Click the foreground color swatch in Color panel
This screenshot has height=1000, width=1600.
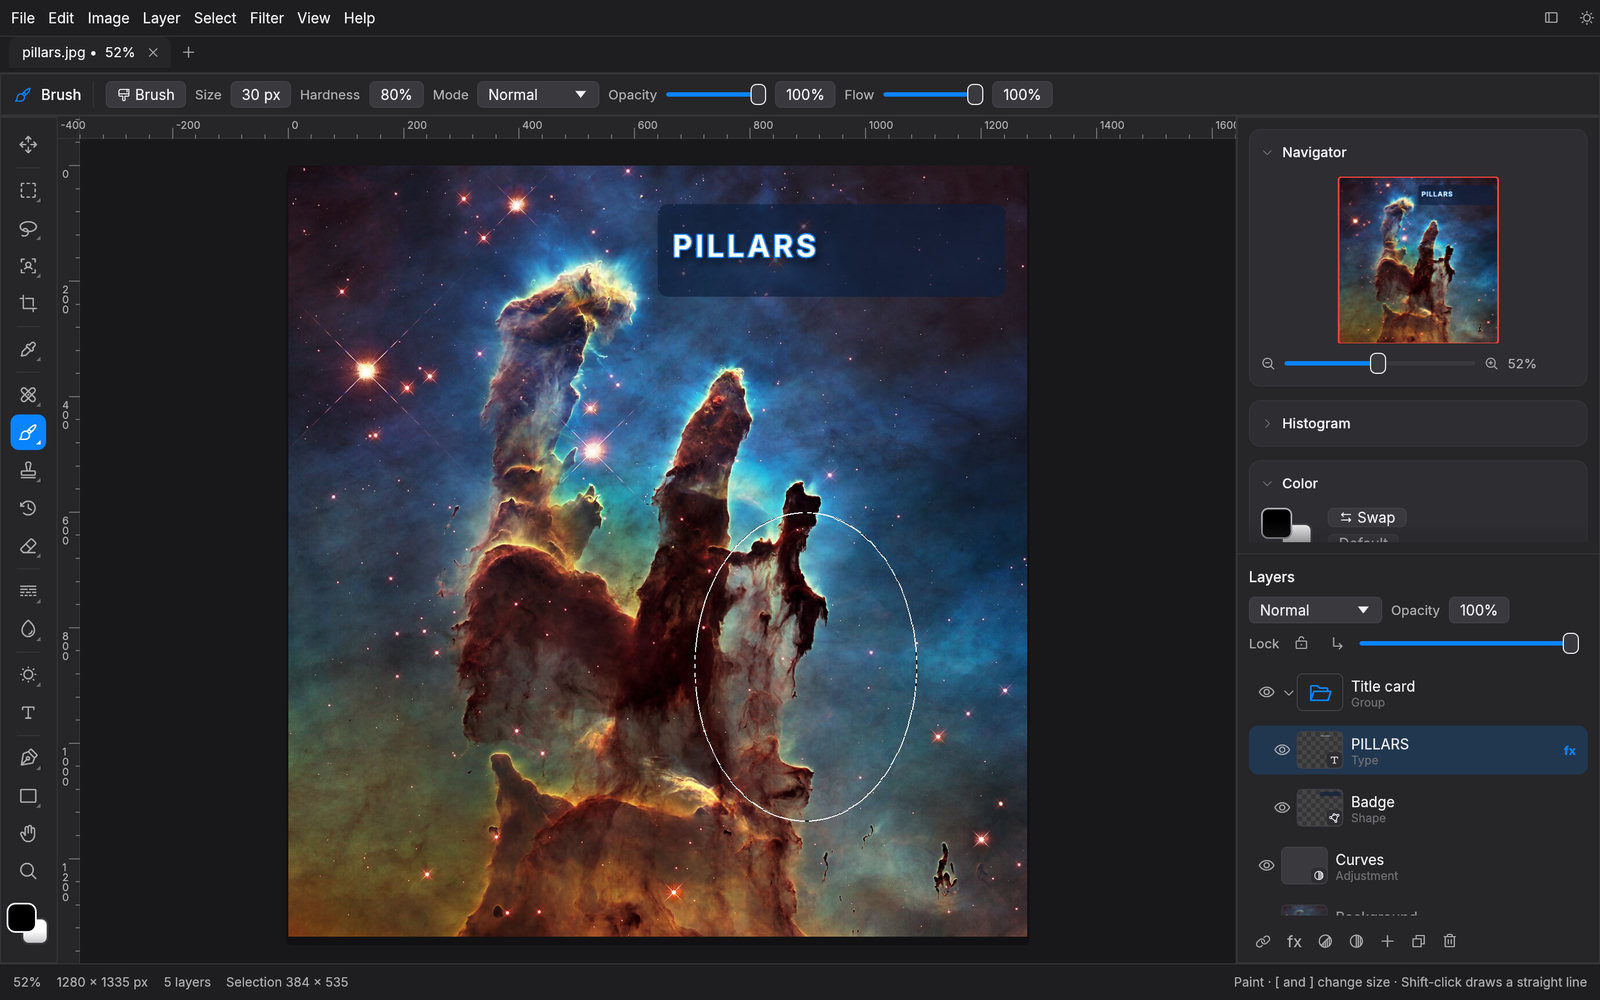[x=1276, y=522]
